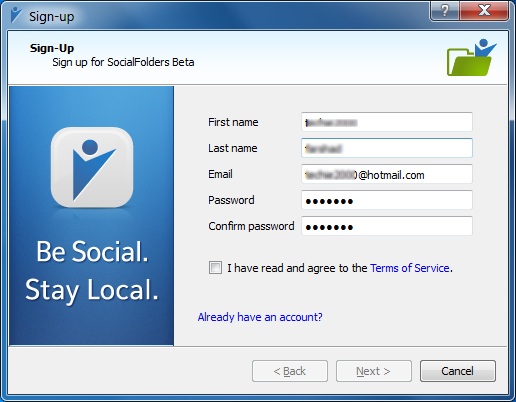The width and height of the screenshot is (516, 402).
Task: Open the Terms of Service link
Action: click(410, 268)
